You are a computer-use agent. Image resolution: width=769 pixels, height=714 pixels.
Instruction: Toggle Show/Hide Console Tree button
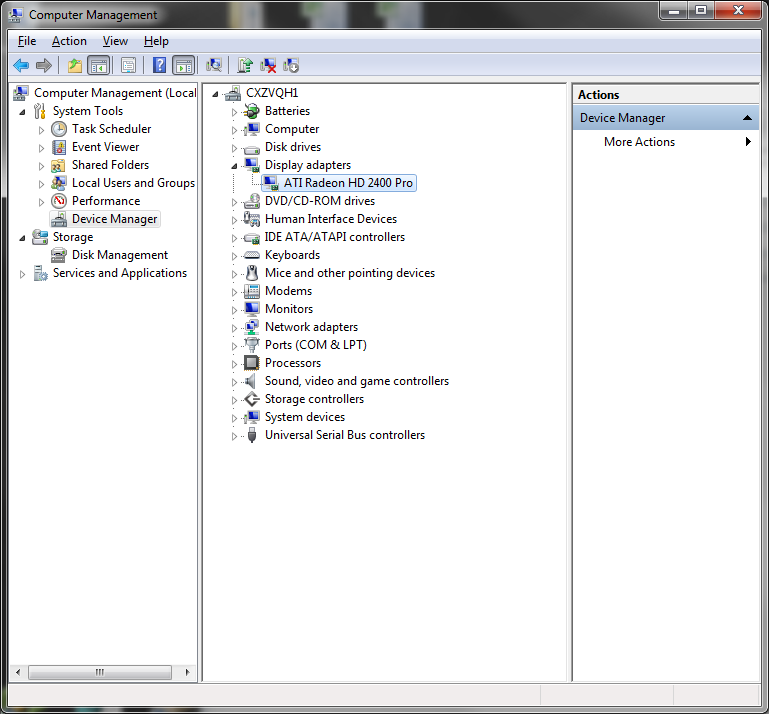(99, 66)
